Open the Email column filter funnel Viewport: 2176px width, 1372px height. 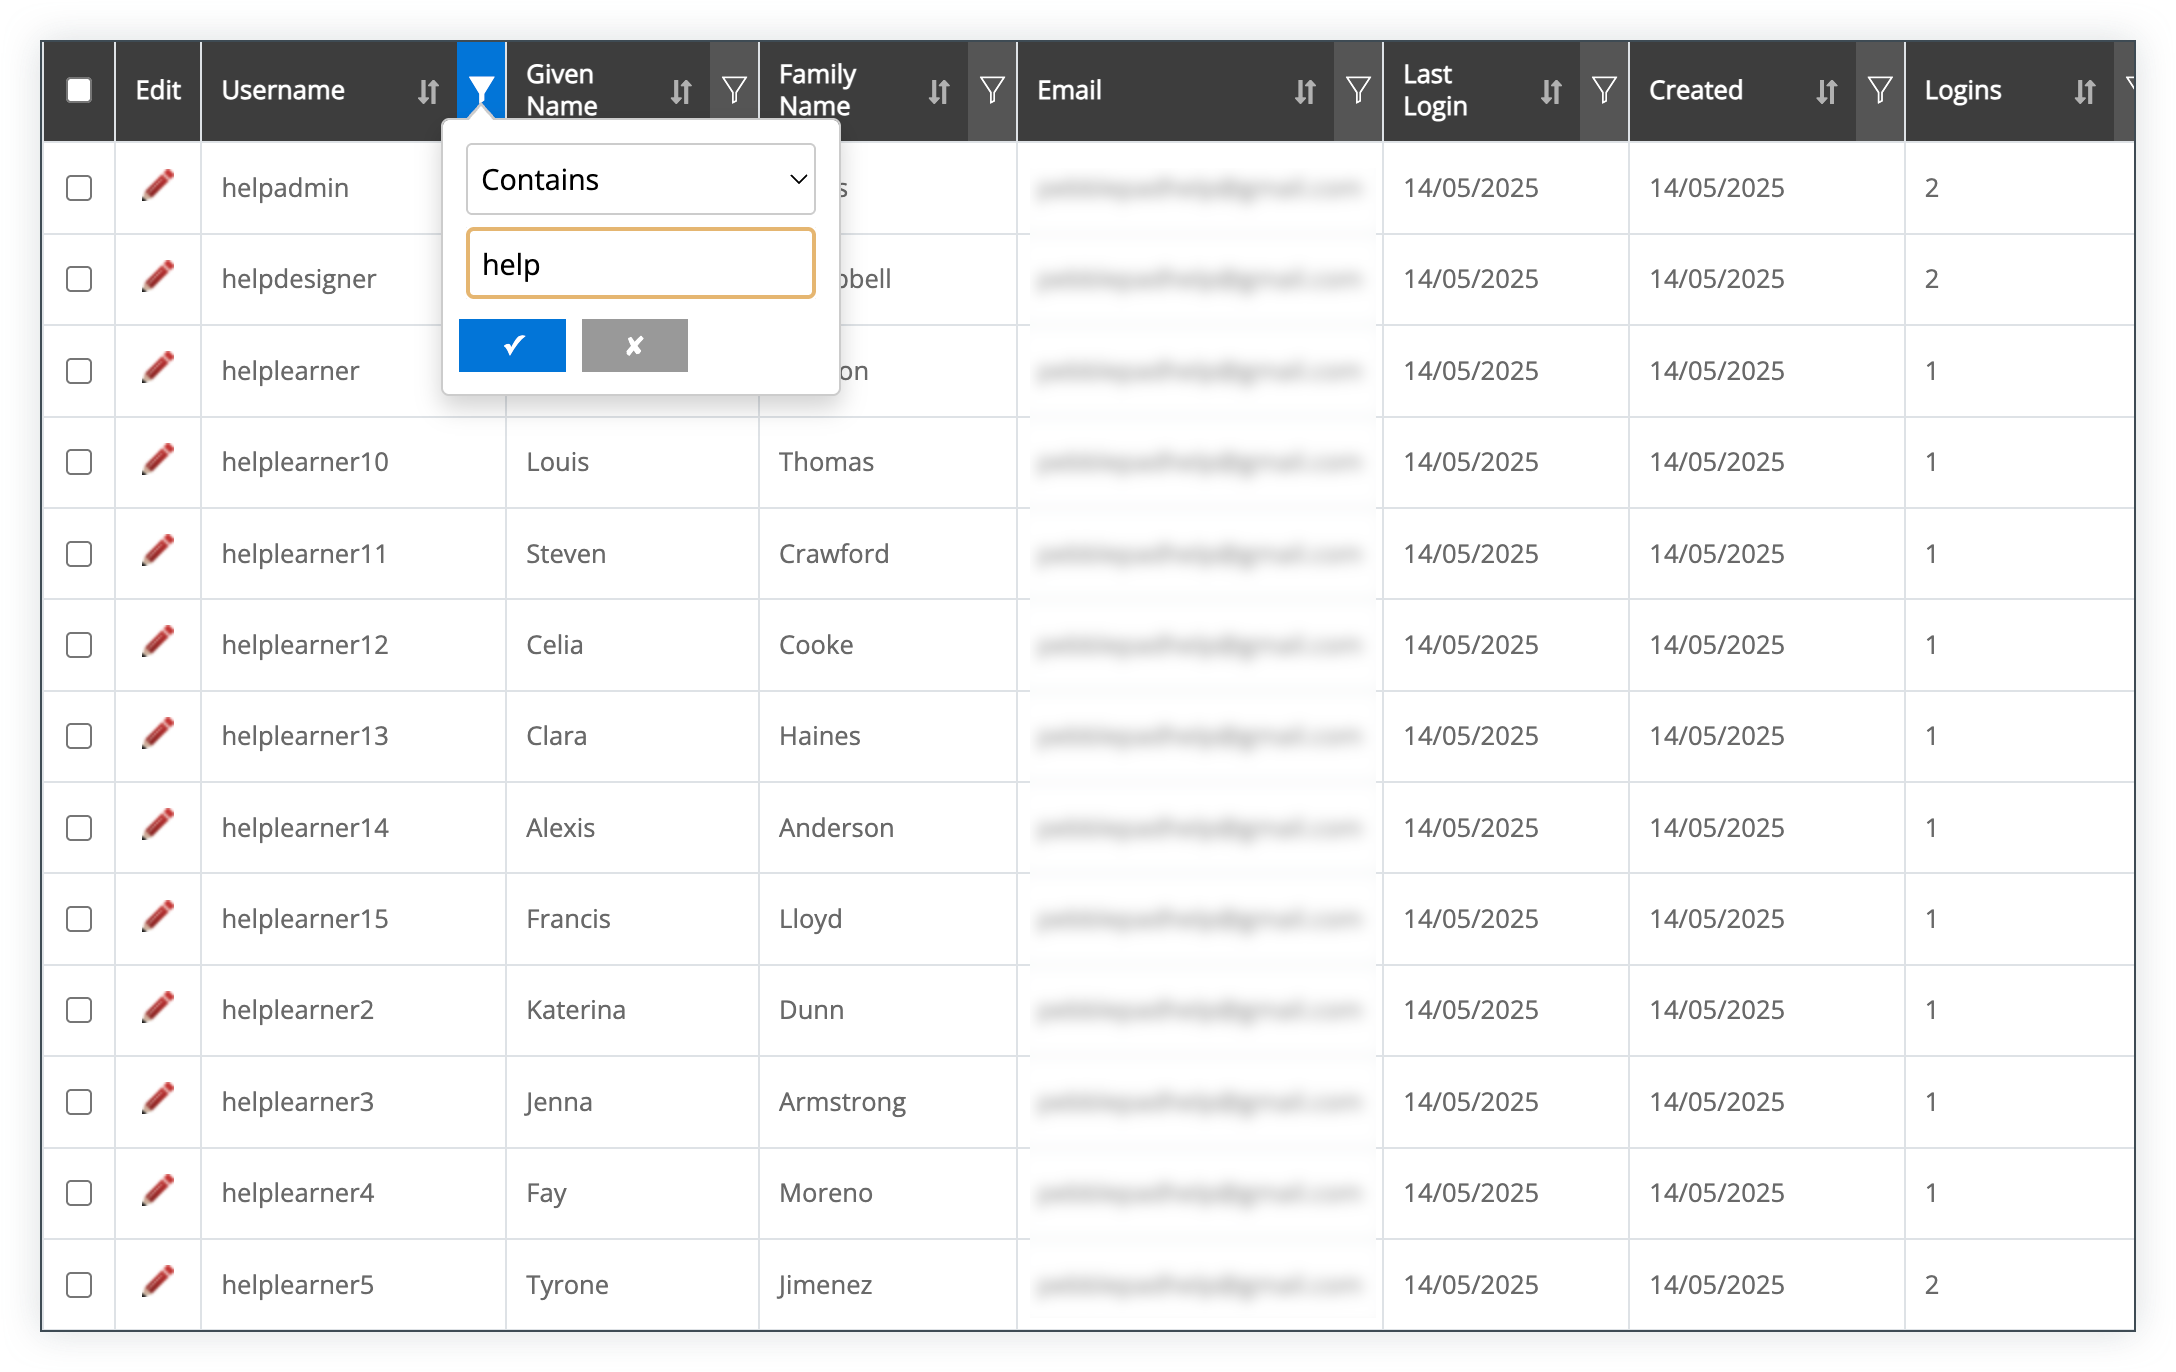point(1358,91)
